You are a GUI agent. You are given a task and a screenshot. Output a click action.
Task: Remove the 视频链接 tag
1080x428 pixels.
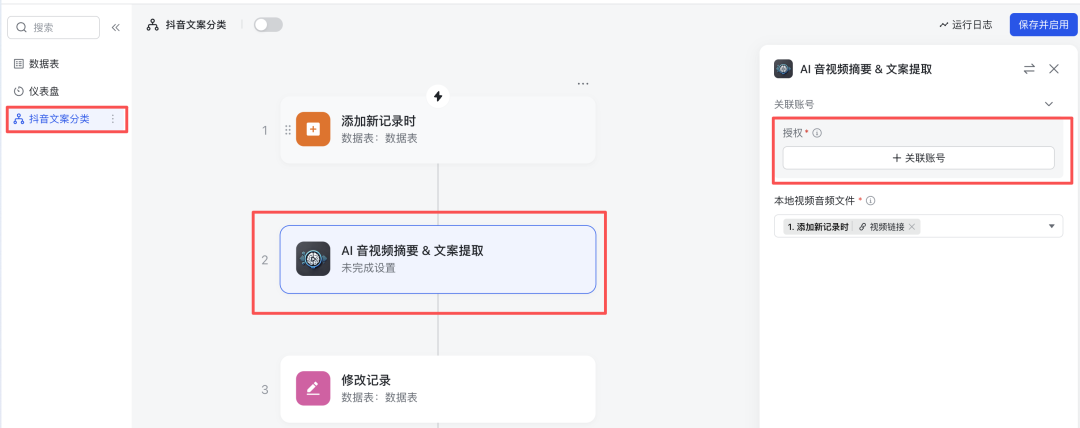pos(912,227)
